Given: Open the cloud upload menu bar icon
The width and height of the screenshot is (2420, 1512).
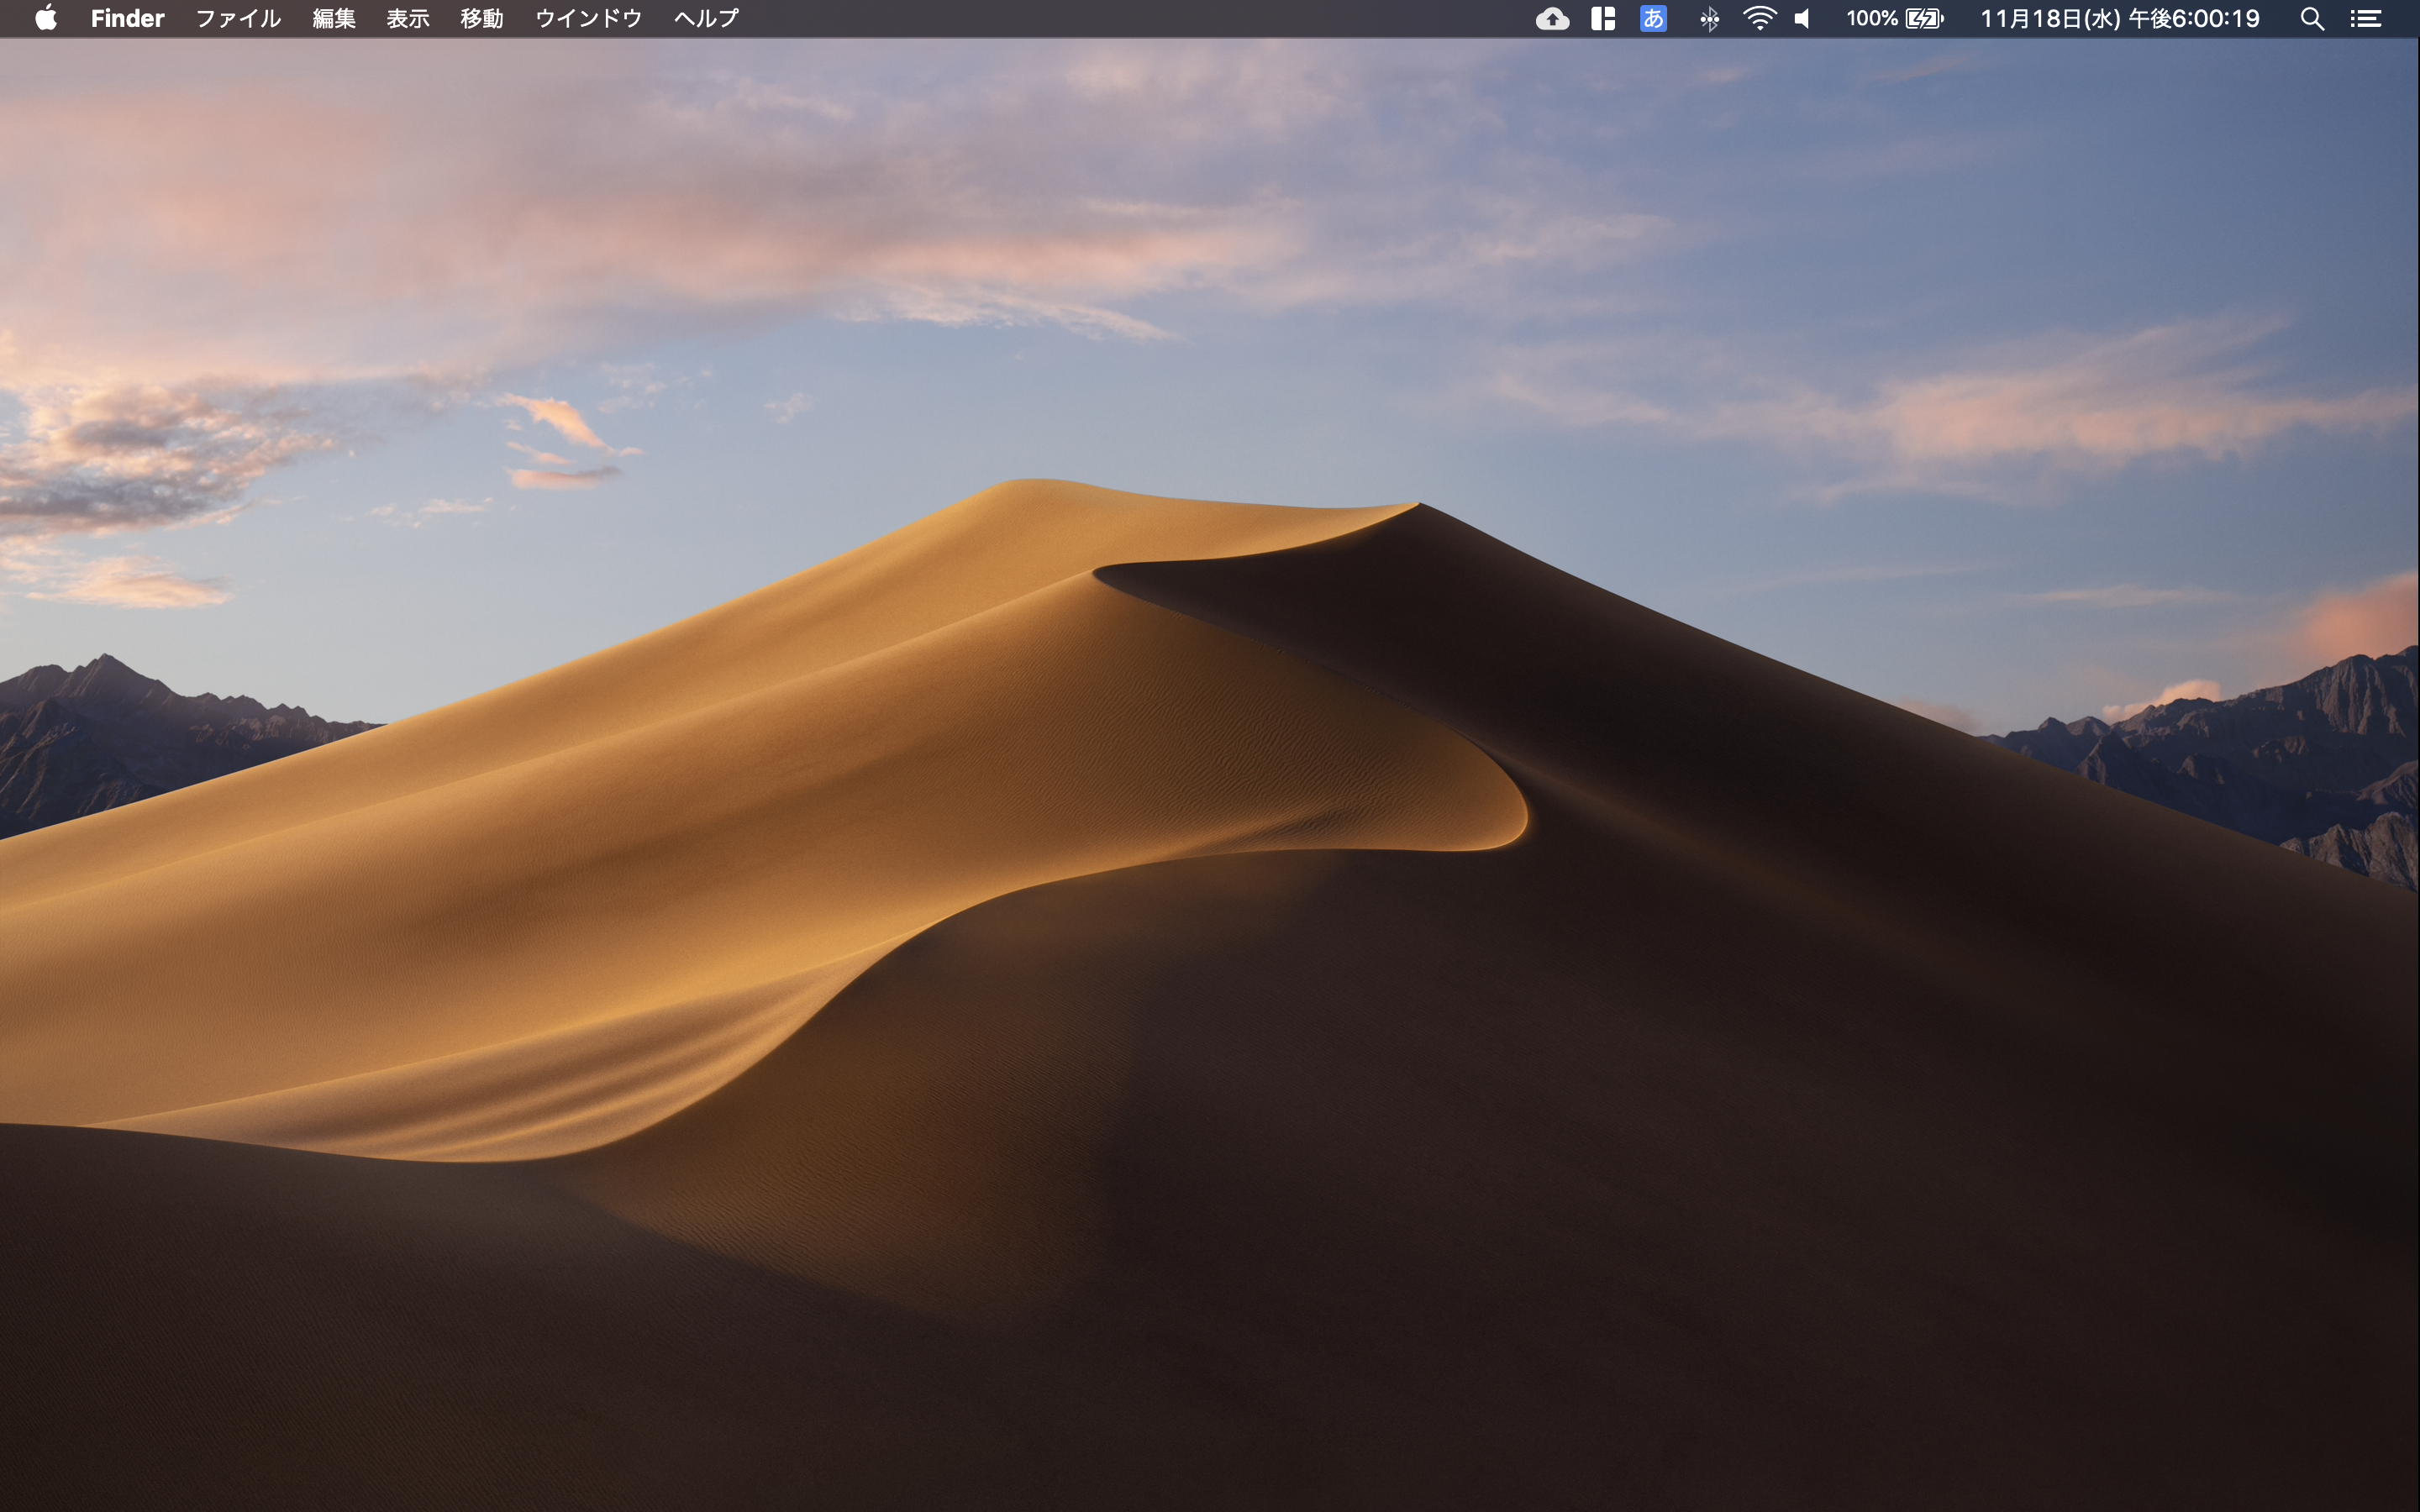Looking at the screenshot, I should click(1552, 18).
